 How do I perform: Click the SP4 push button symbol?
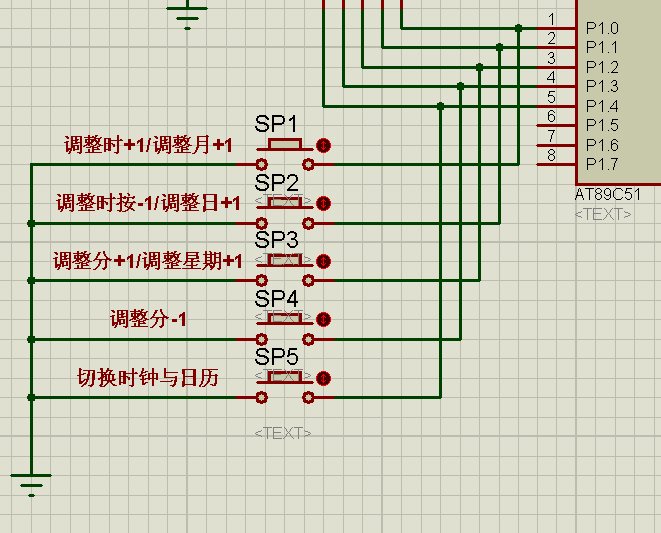(285, 318)
